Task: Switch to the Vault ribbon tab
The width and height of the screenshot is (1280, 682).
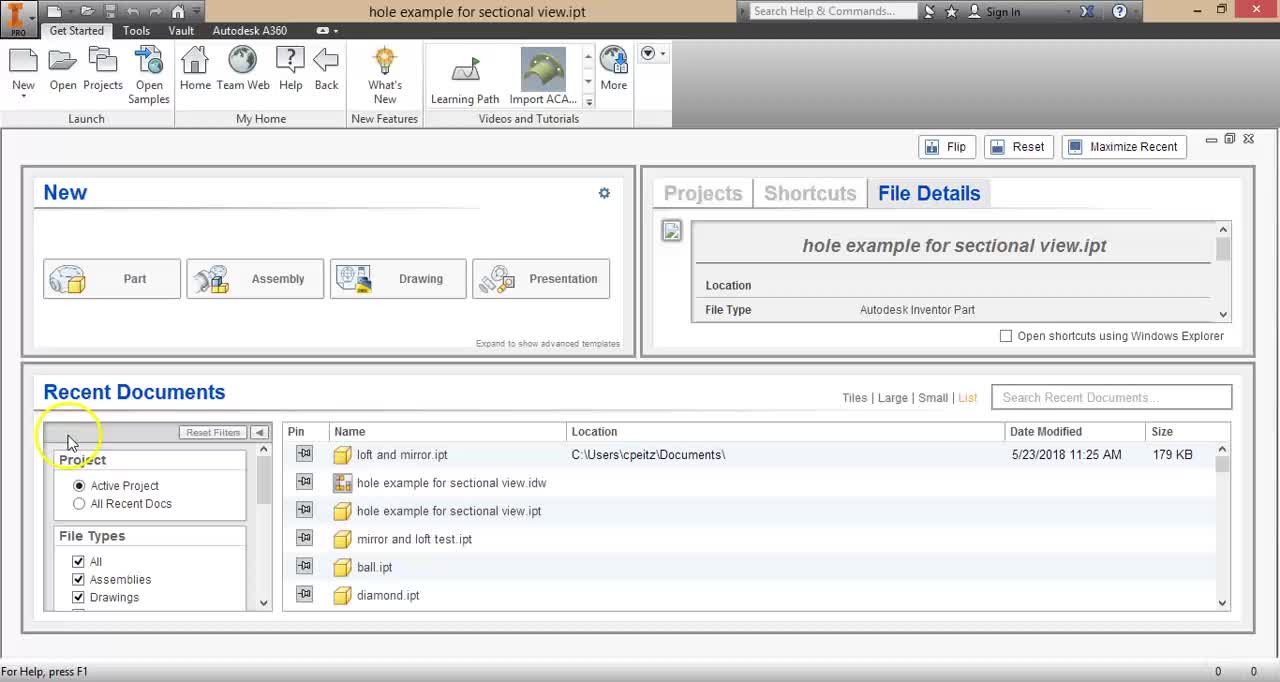Action: [x=181, y=31]
